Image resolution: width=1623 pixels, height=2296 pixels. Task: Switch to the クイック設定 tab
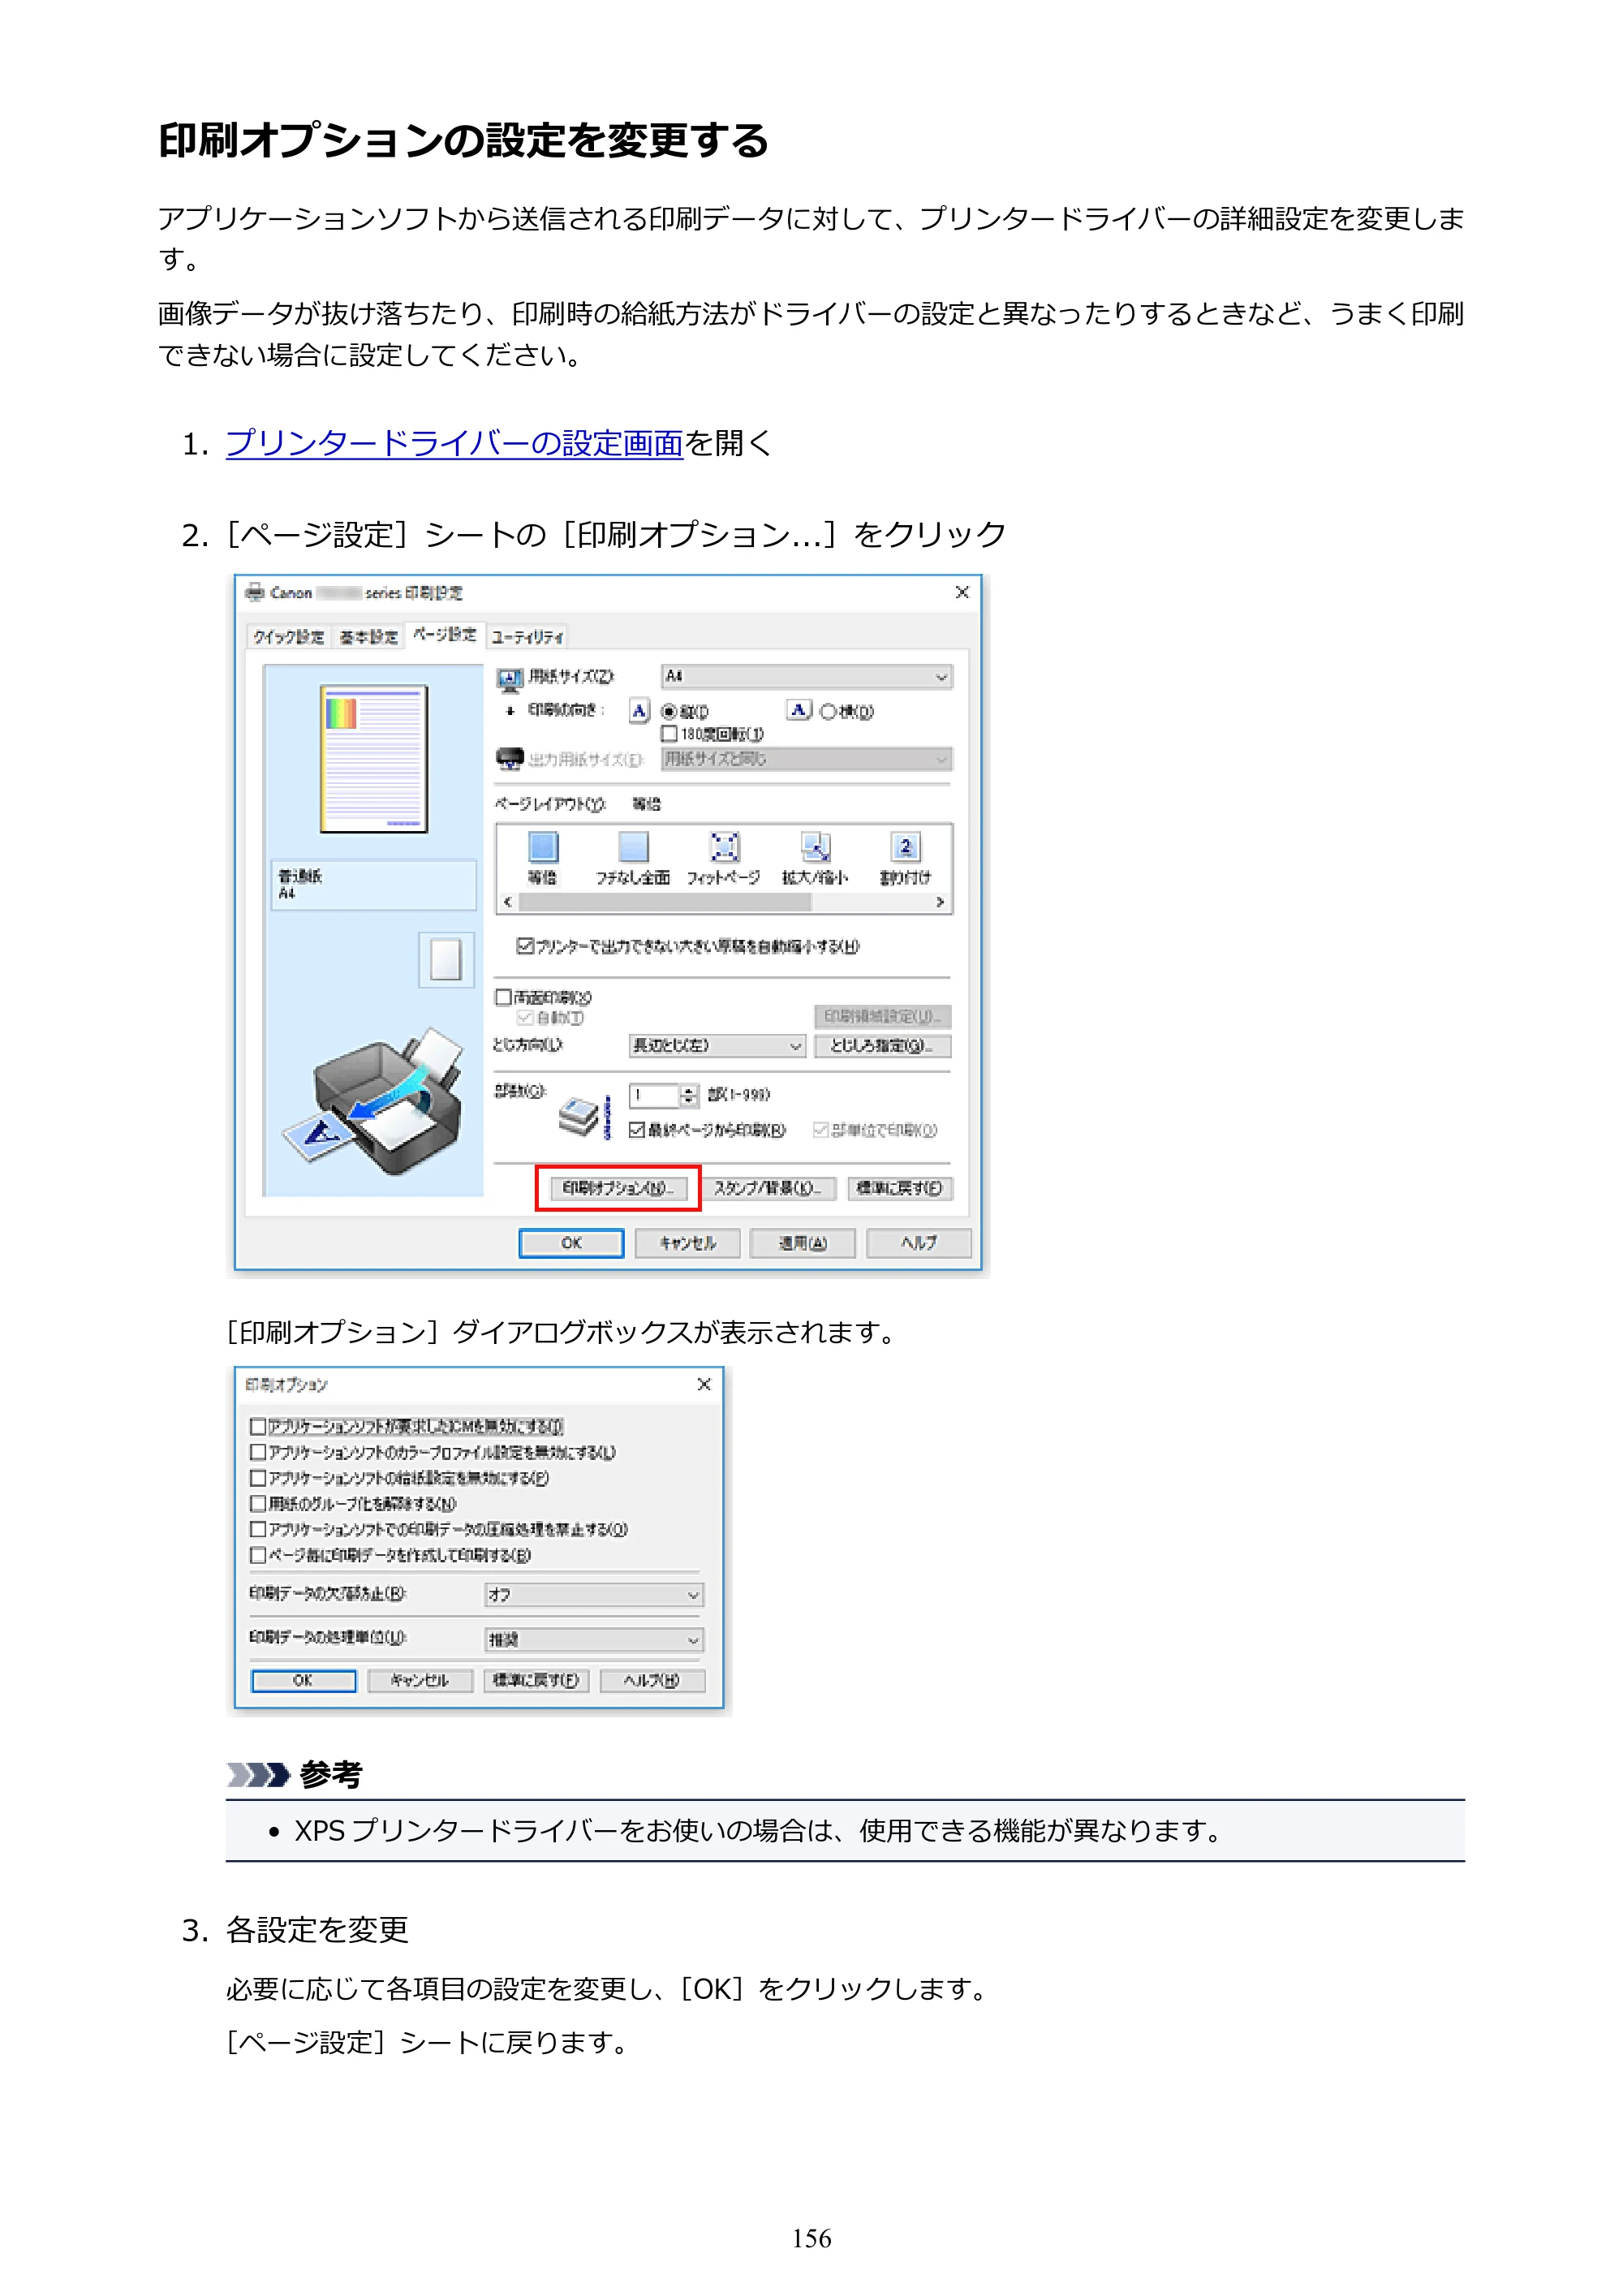[288, 637]
